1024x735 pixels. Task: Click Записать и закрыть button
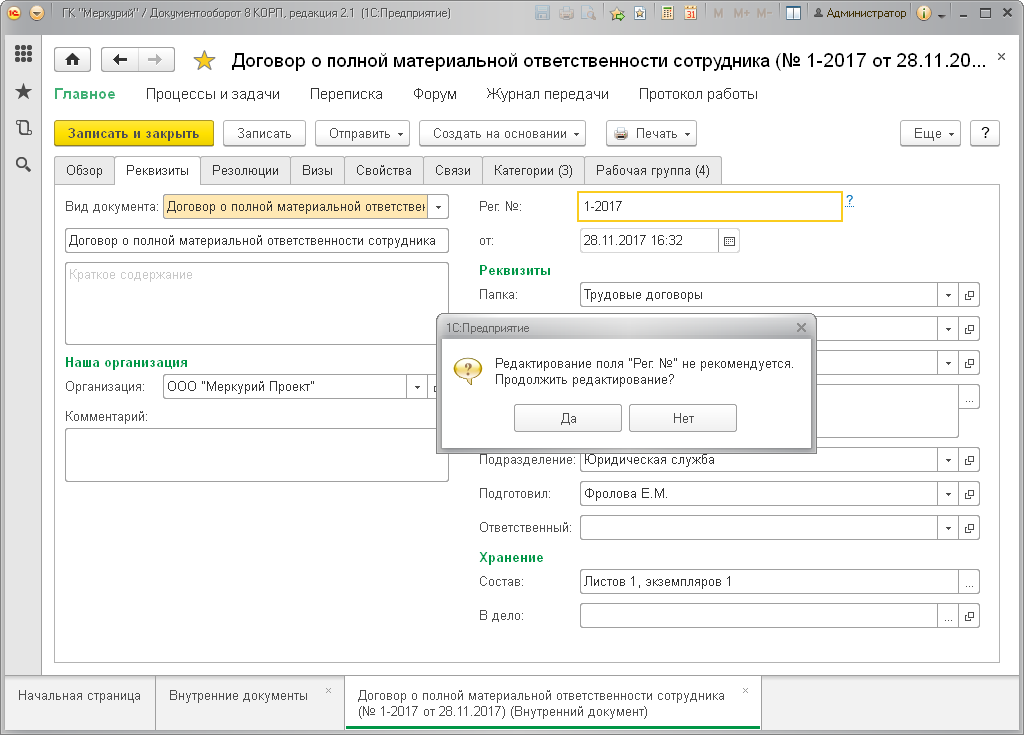[x=134, y=133]
